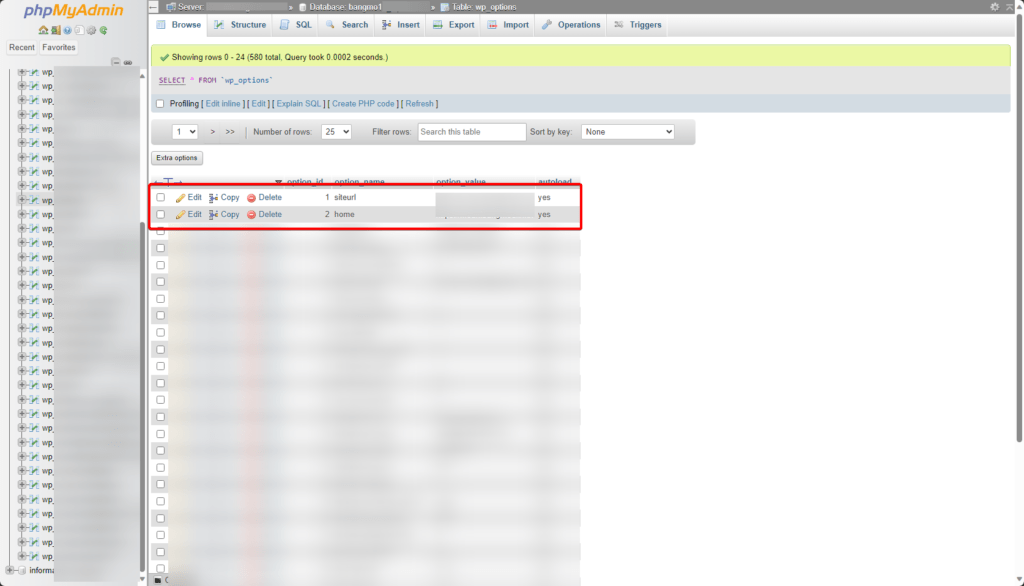
Task: Check the siteurl row checkbox
Action: [x=160, y=198]
